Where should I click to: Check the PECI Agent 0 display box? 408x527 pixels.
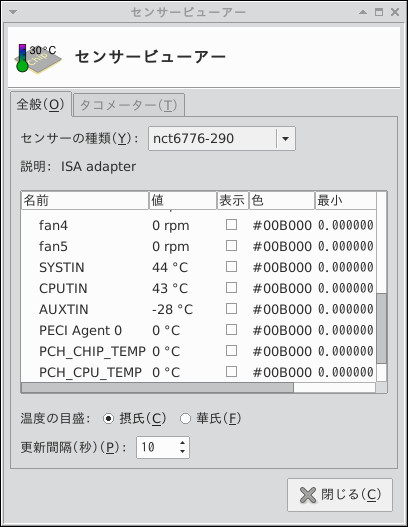coord(231,330)
